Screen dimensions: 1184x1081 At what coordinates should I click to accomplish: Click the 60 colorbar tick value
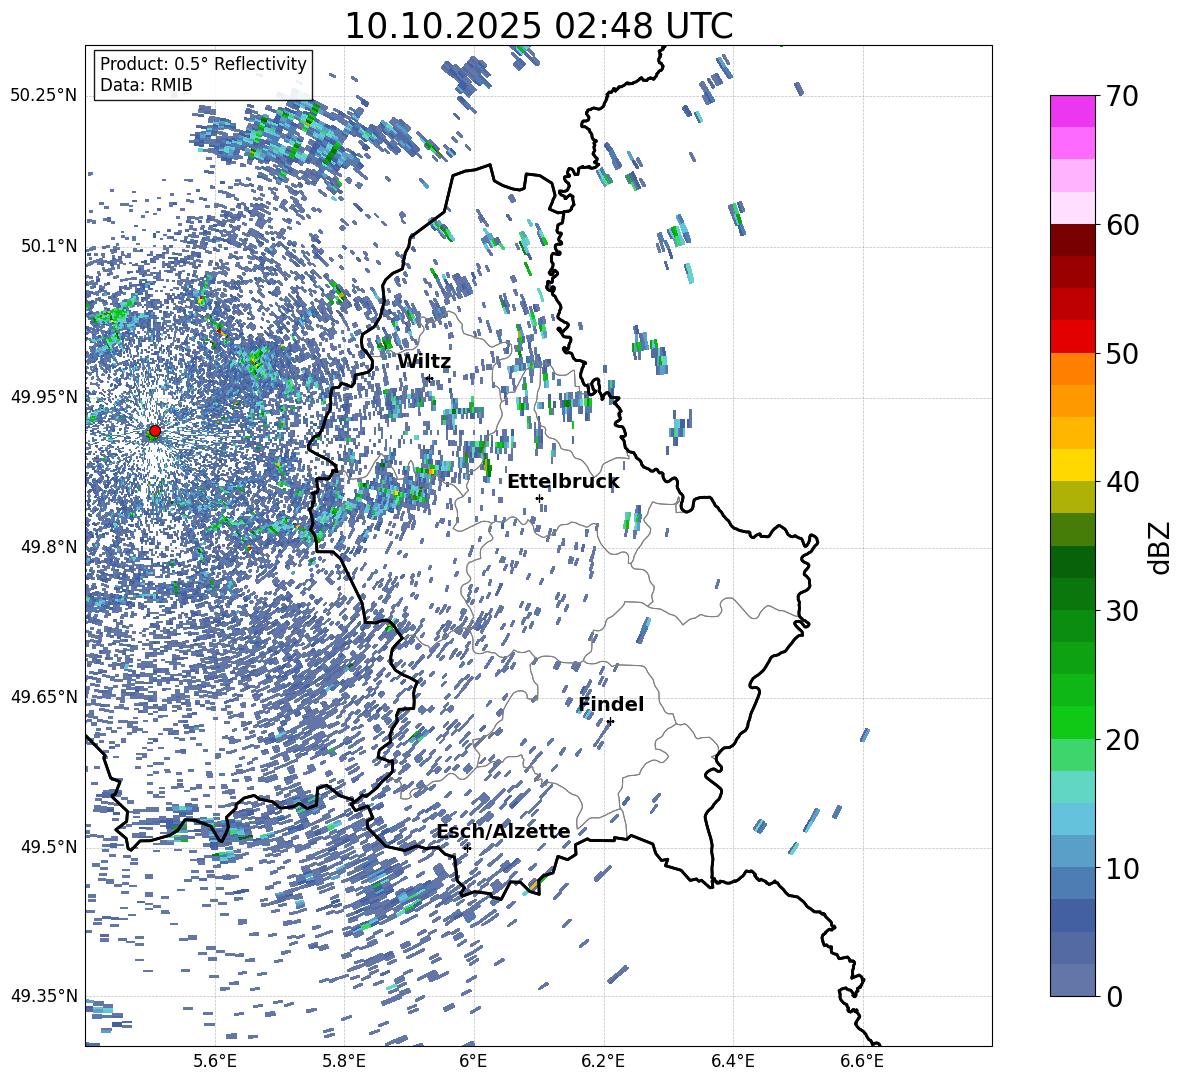pyautogui.click(x=1122, y=225)
